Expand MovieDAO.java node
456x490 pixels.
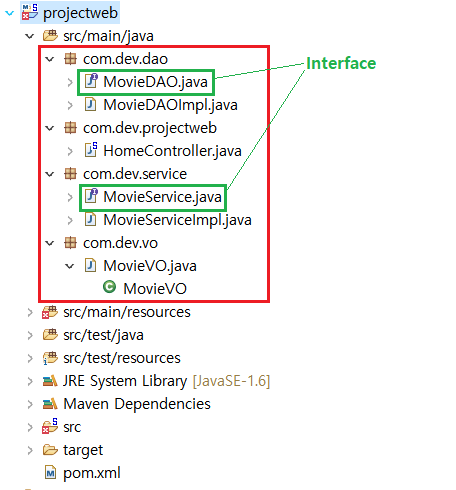[70, 82]
